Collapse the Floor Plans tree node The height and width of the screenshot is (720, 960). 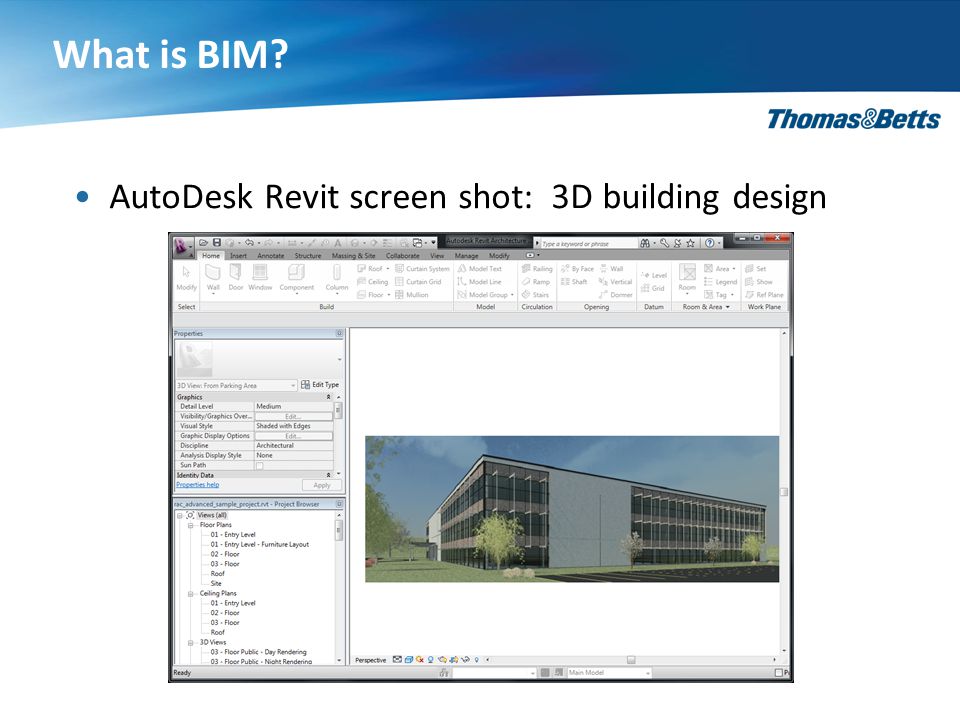[190, 525]
